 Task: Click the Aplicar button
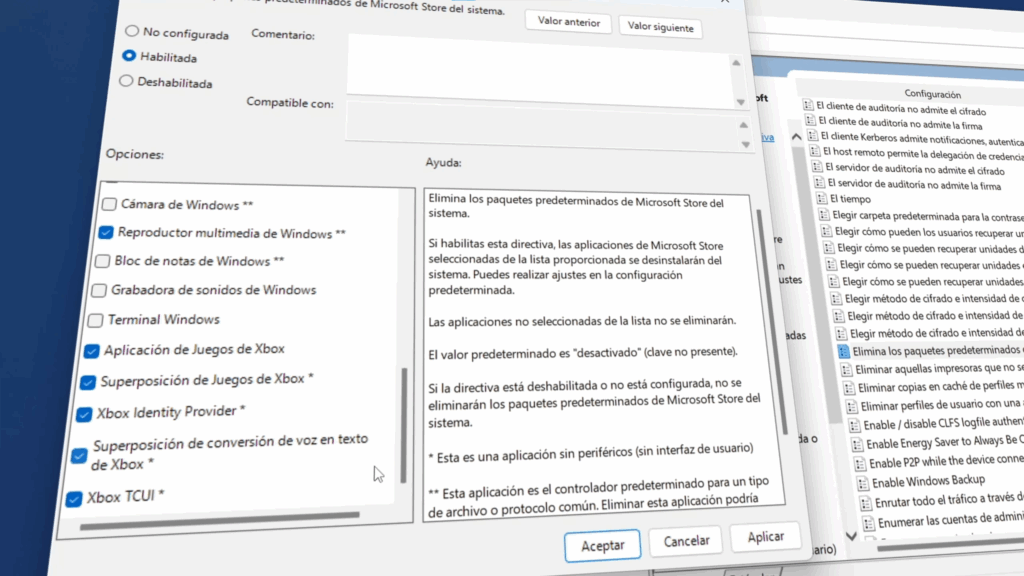coord(765,537)
